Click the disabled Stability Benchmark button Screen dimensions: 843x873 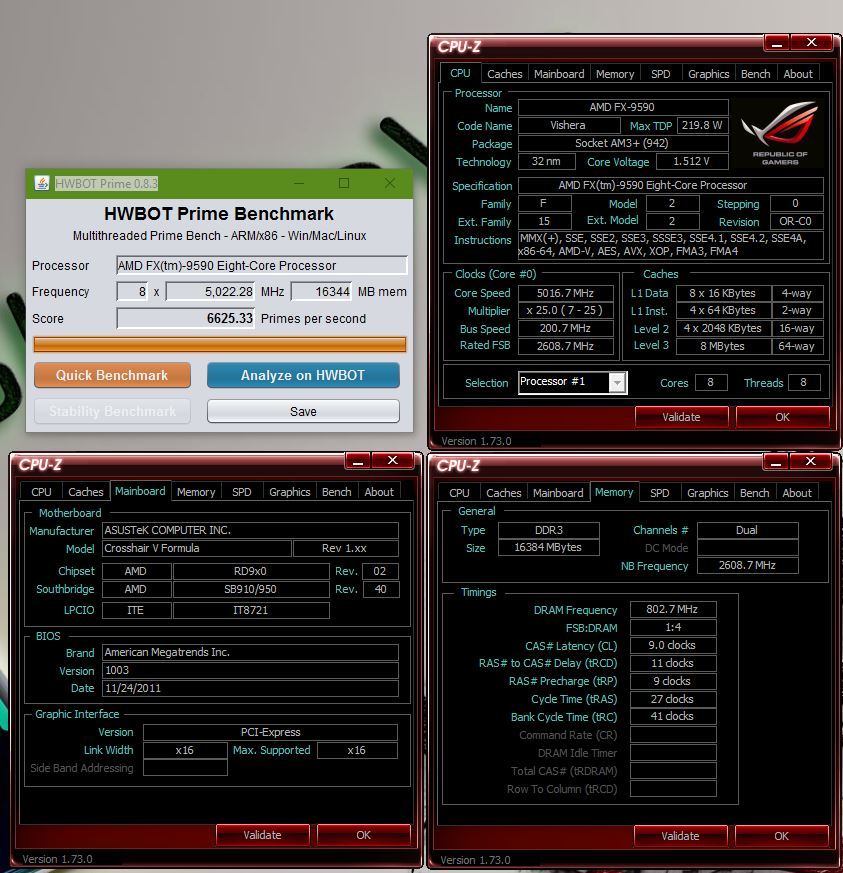112,411
